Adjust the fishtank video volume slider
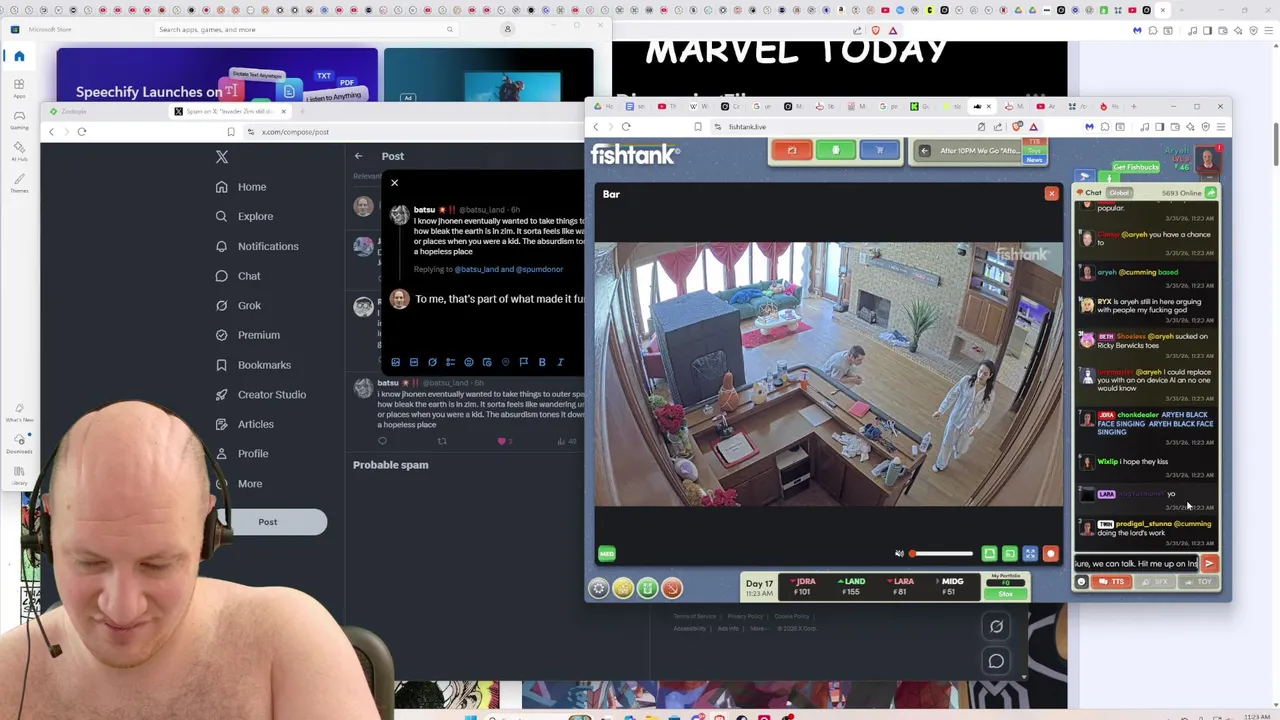Image resolution: width=1280 pixels, height=720 pixels. 941,554
